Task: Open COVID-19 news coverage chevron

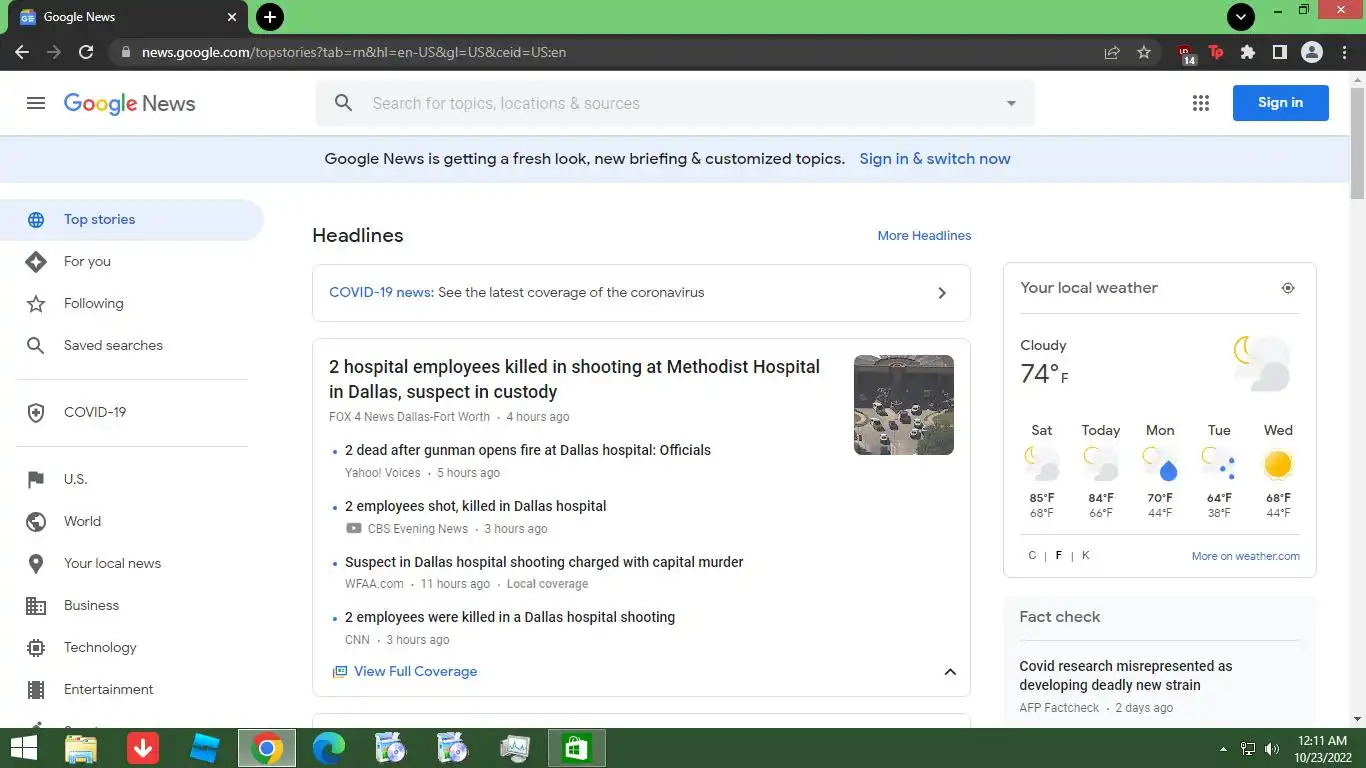Action: pos(942,293)
